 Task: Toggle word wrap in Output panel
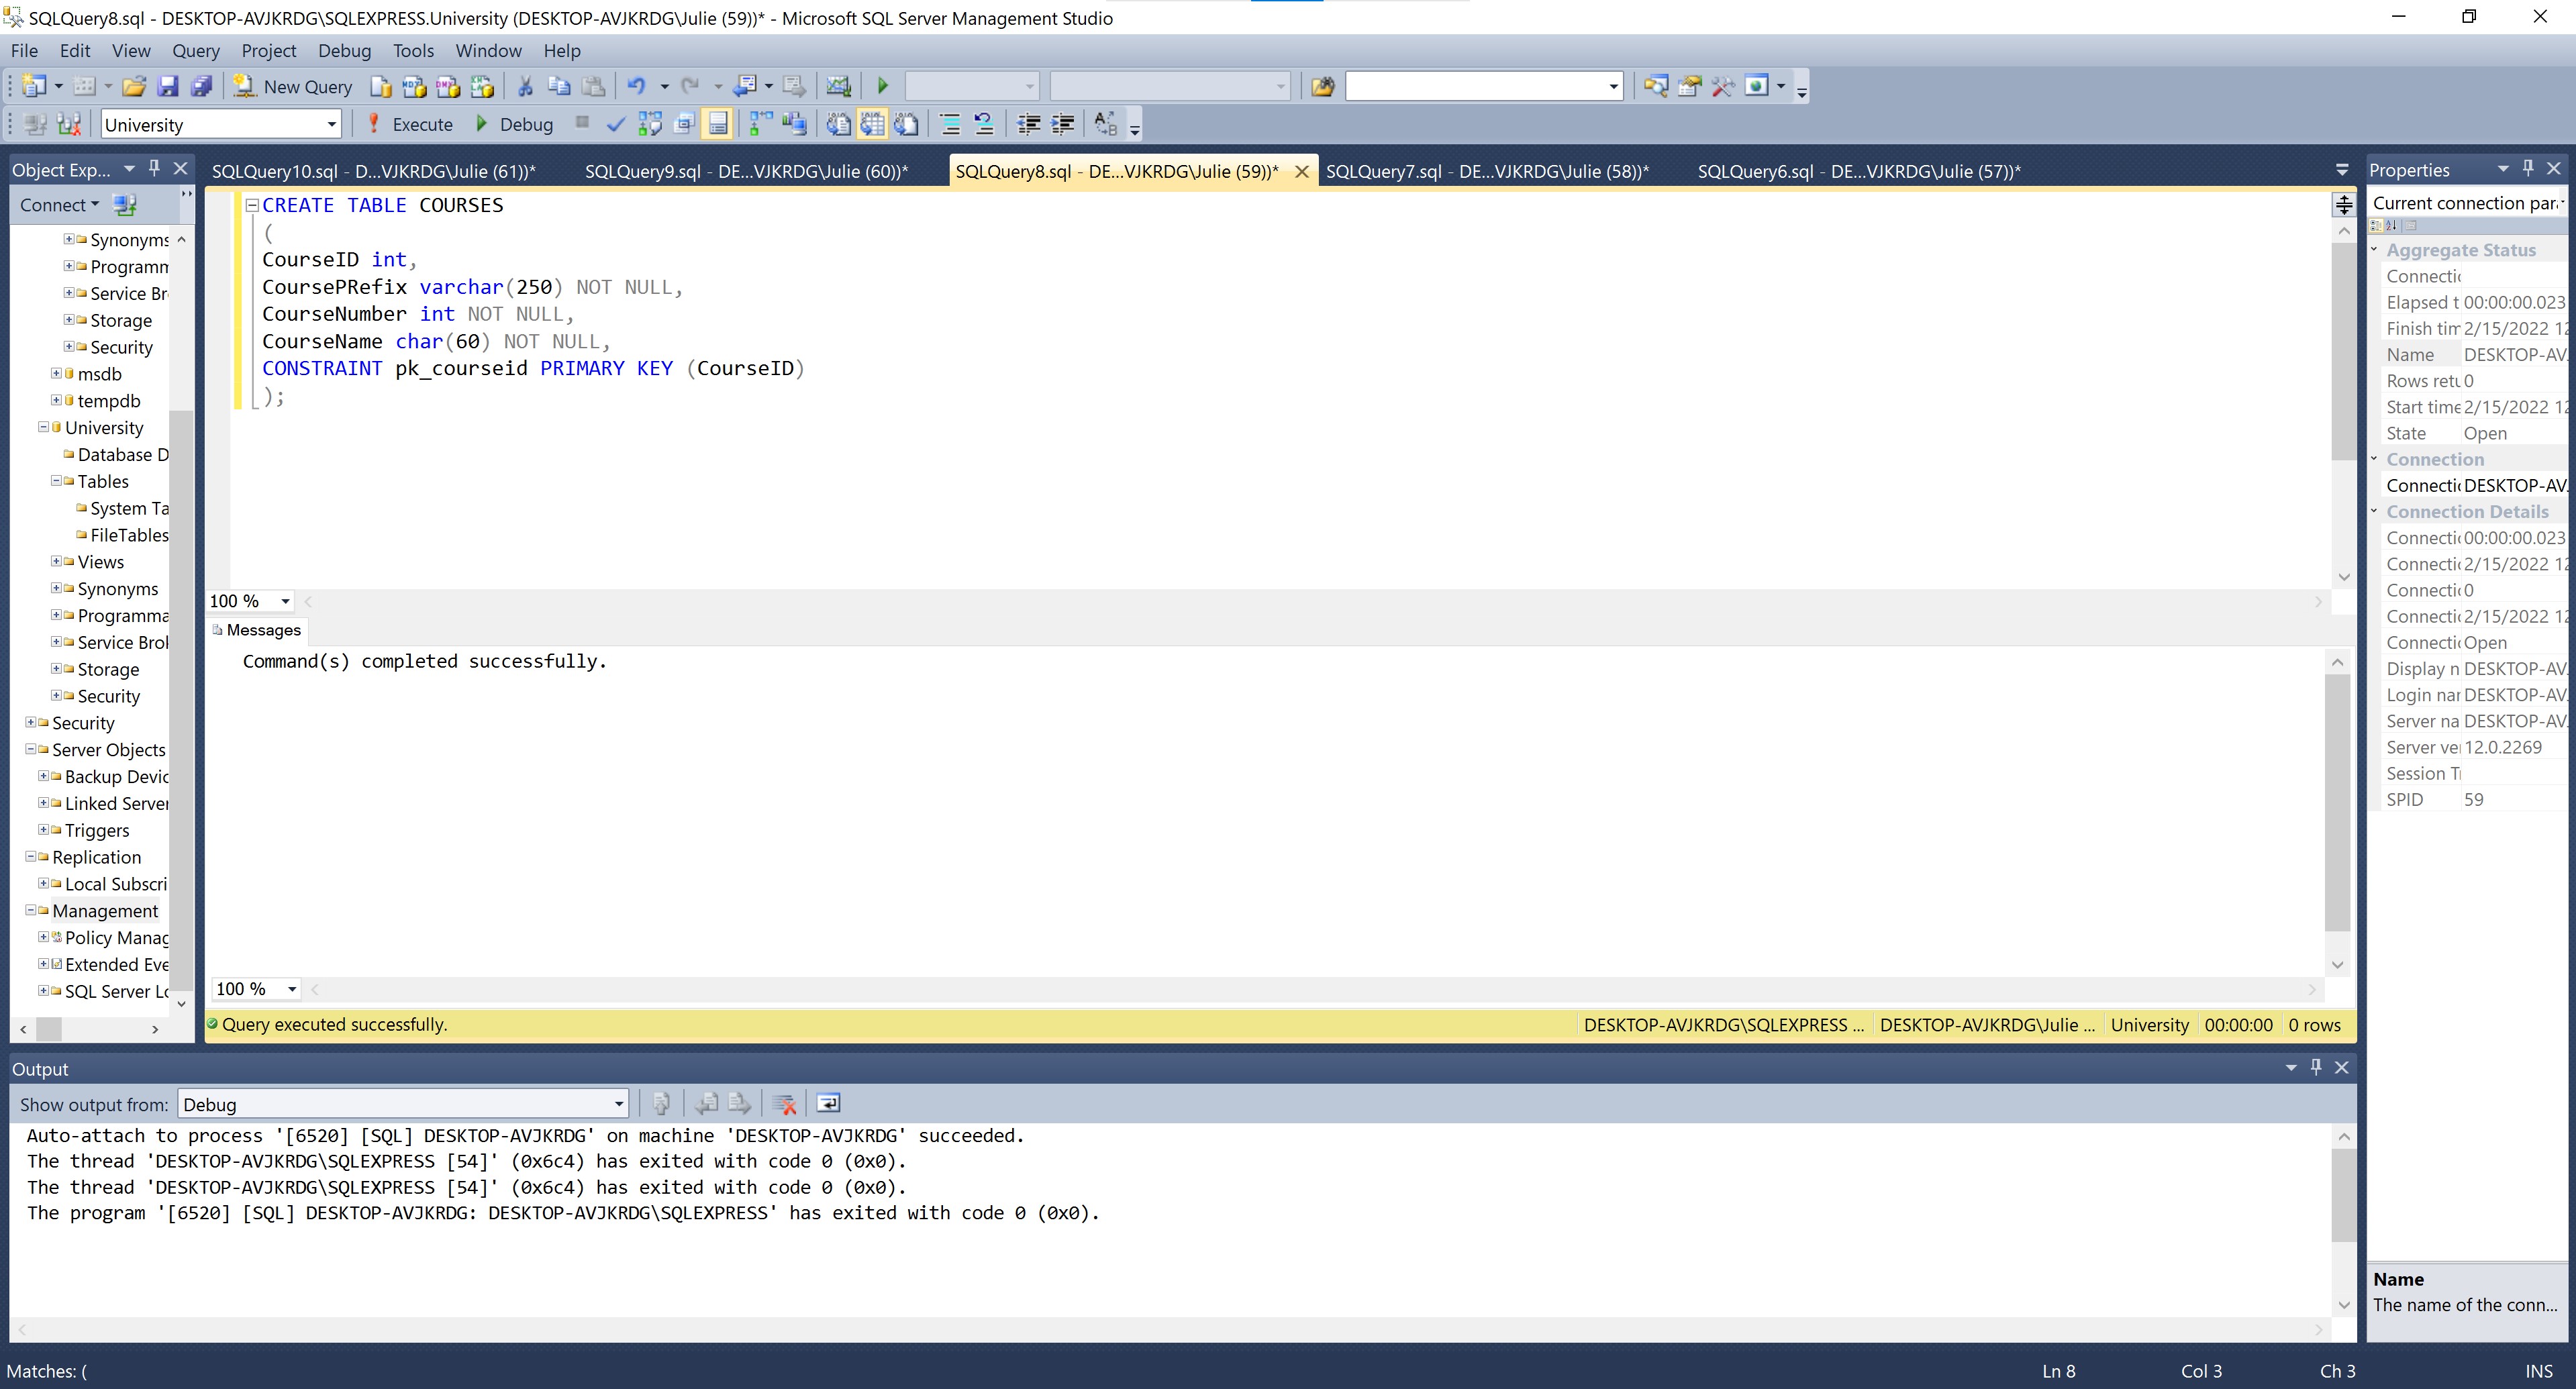tap(828, 1104)
